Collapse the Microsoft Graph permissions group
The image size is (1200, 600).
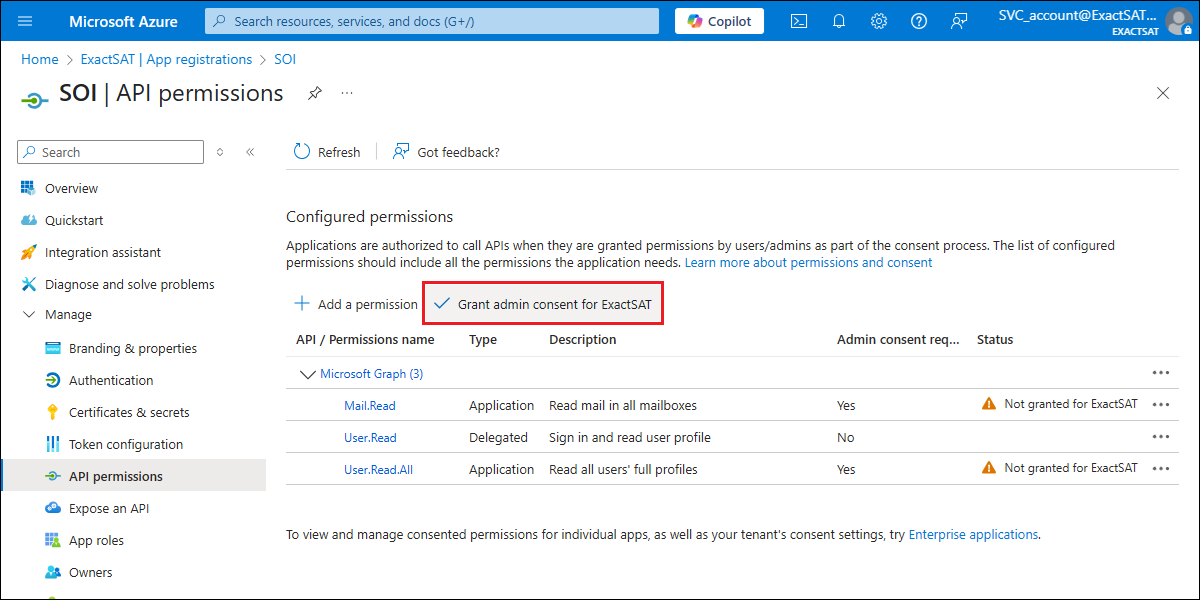pyautogui.click(x=307, y=374)
